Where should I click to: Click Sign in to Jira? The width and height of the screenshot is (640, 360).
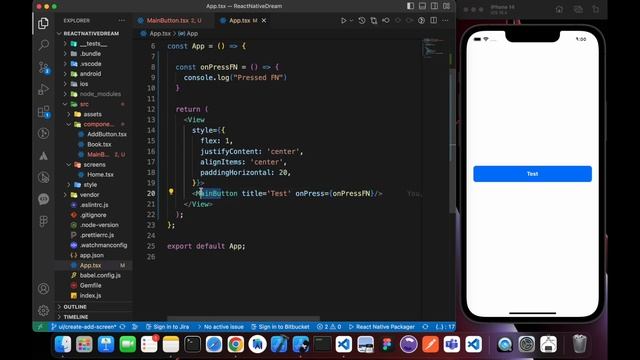pyautogui.click(x=168, y=327)
